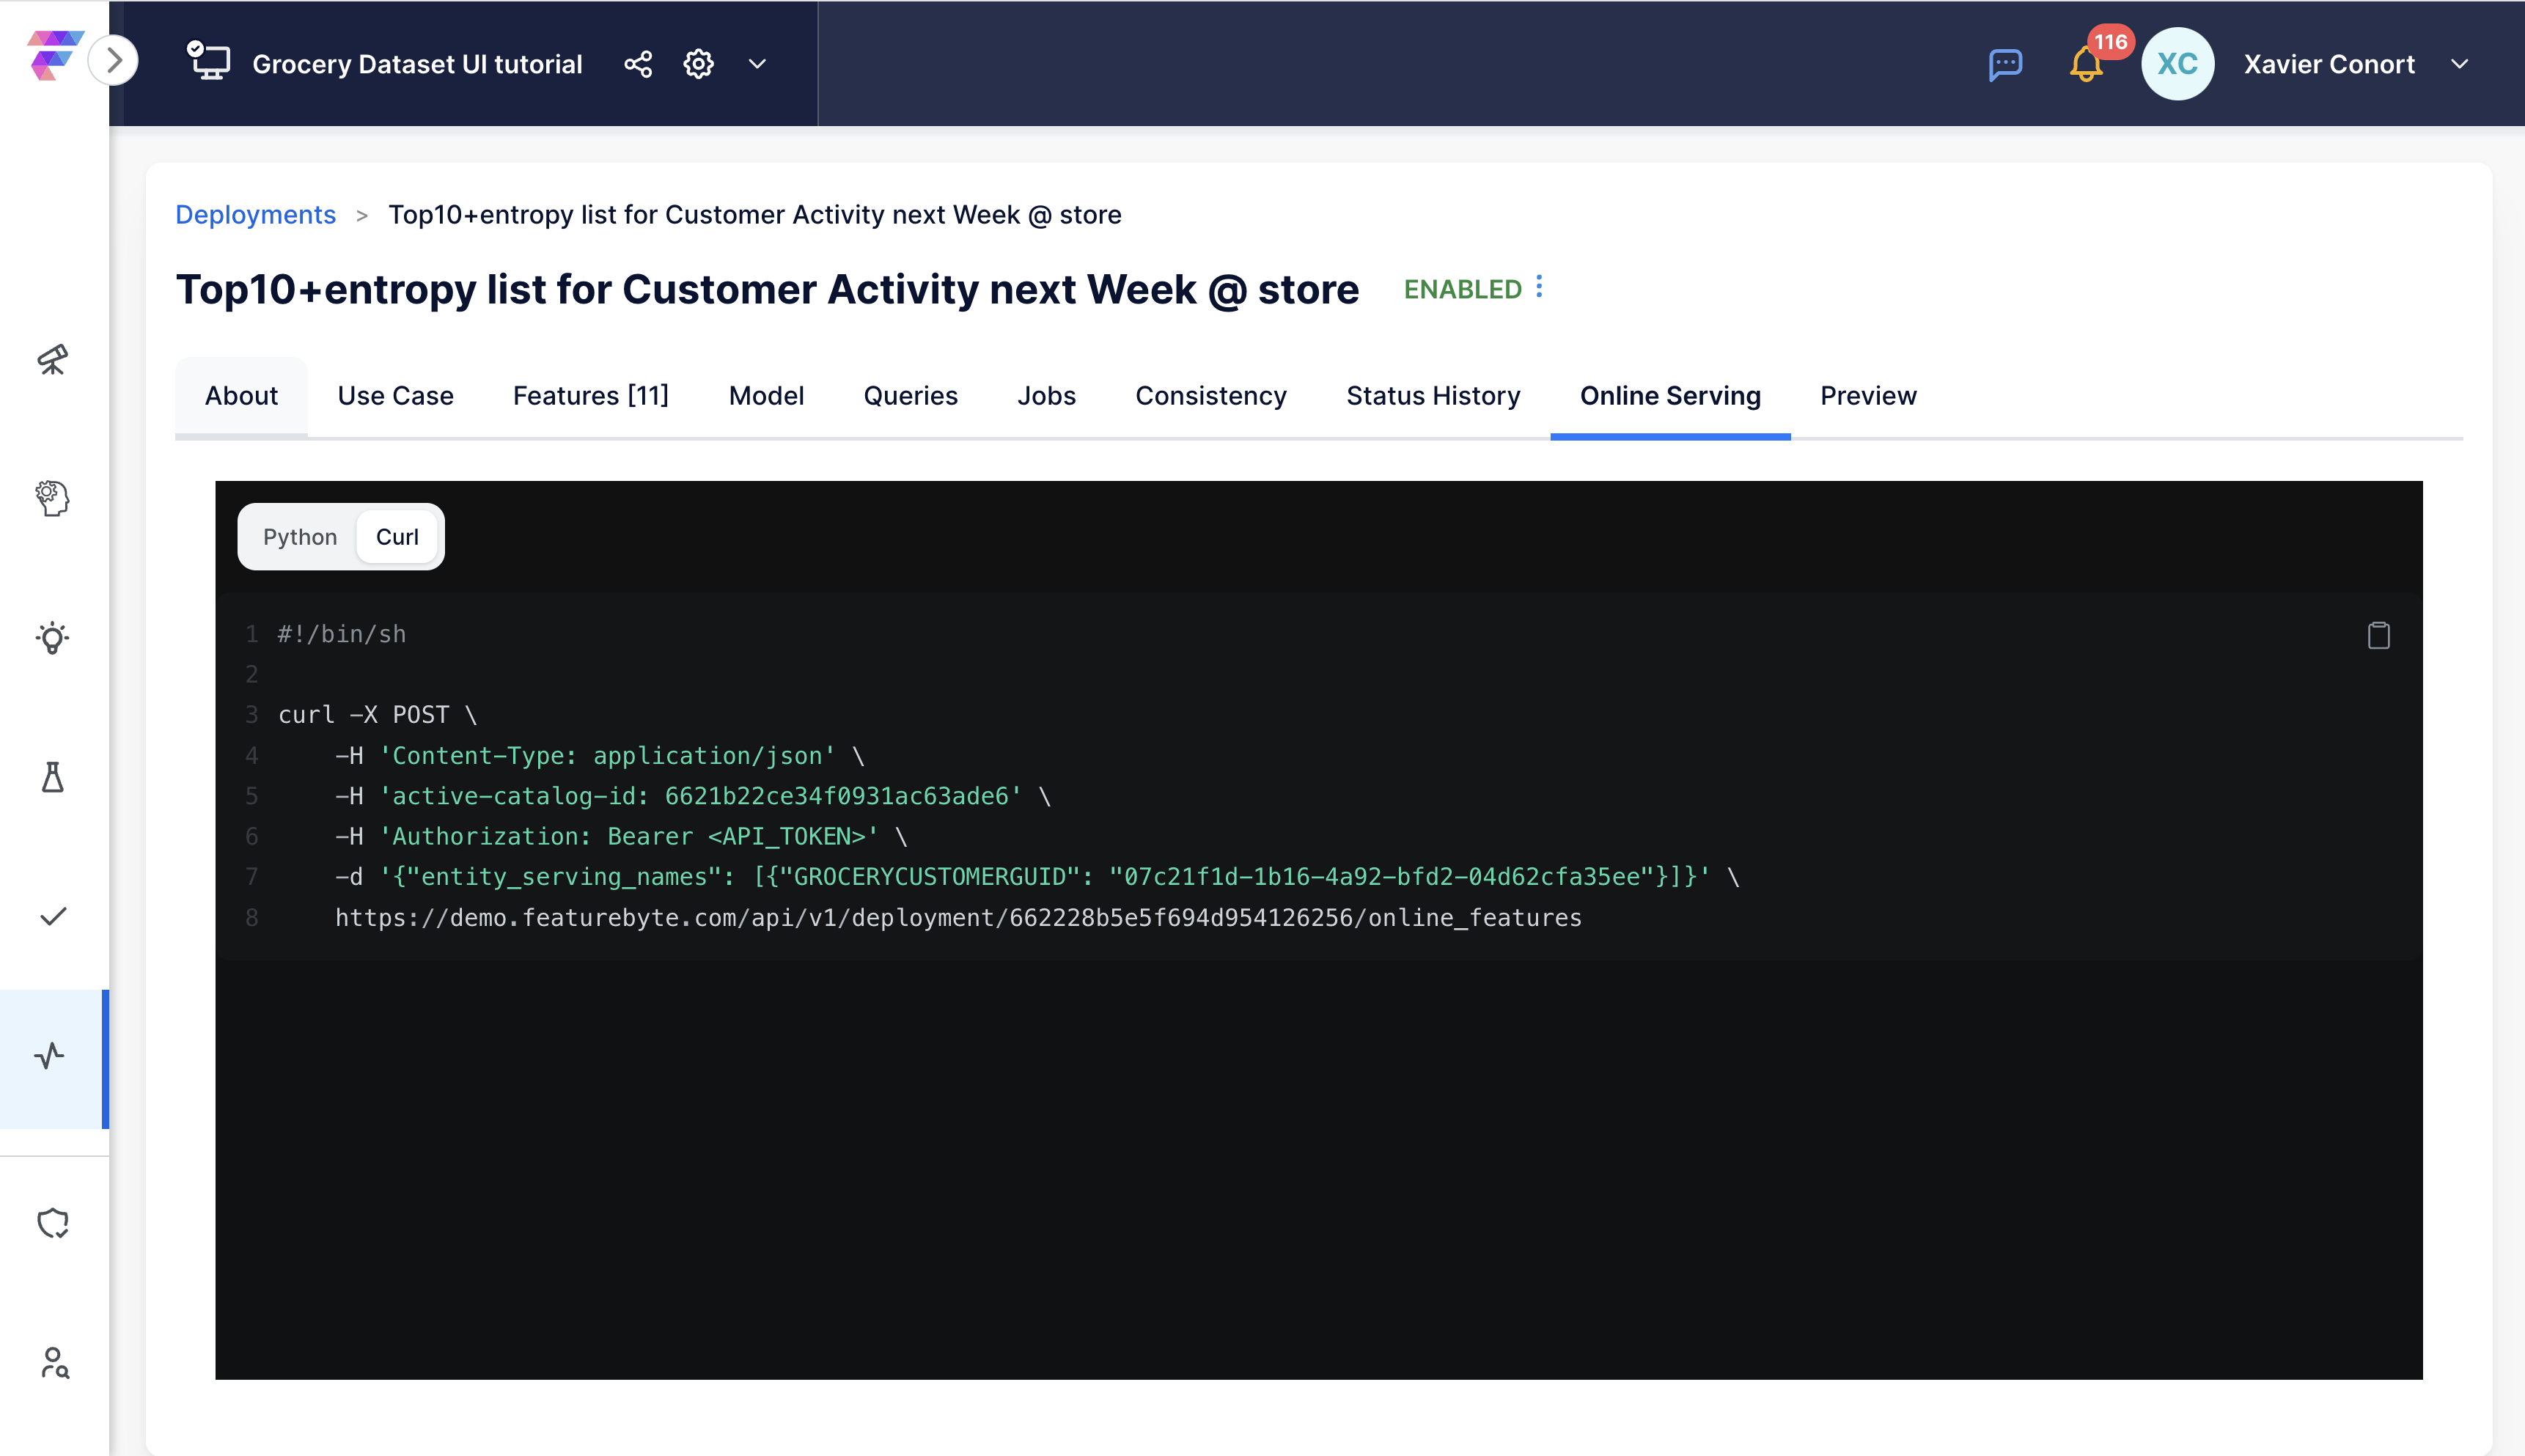Click the page heading title text
2525x1456 pixels.
pos(767,289)
